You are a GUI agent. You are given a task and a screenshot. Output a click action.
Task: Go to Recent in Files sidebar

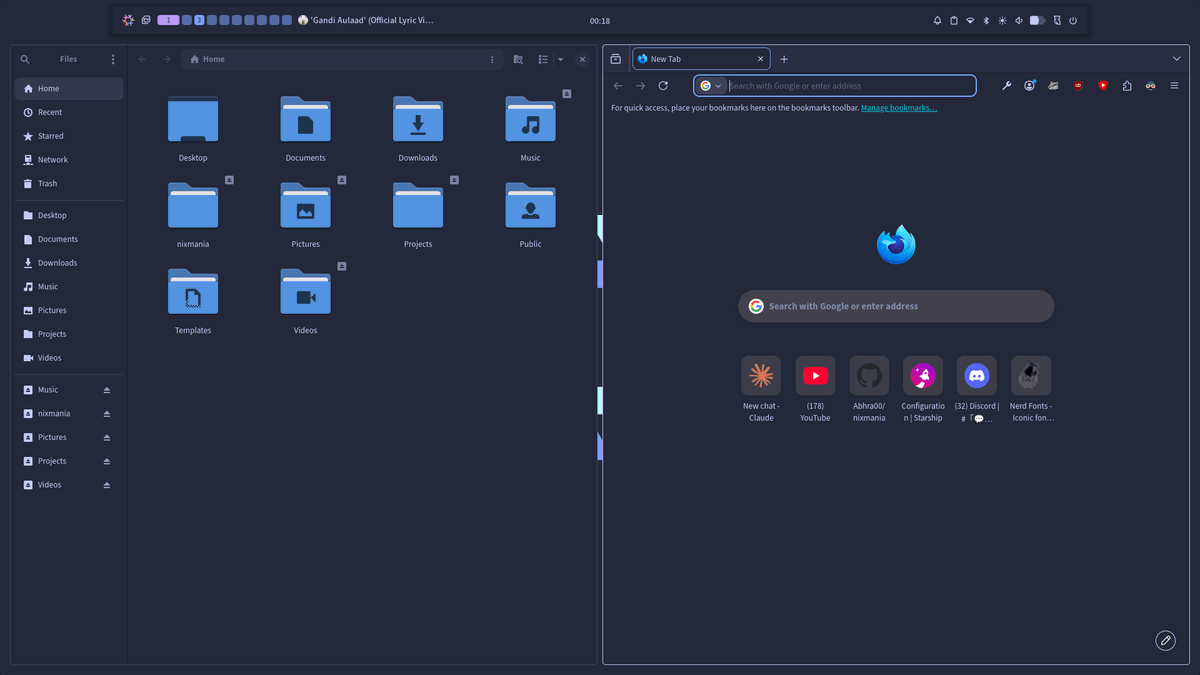69,112
